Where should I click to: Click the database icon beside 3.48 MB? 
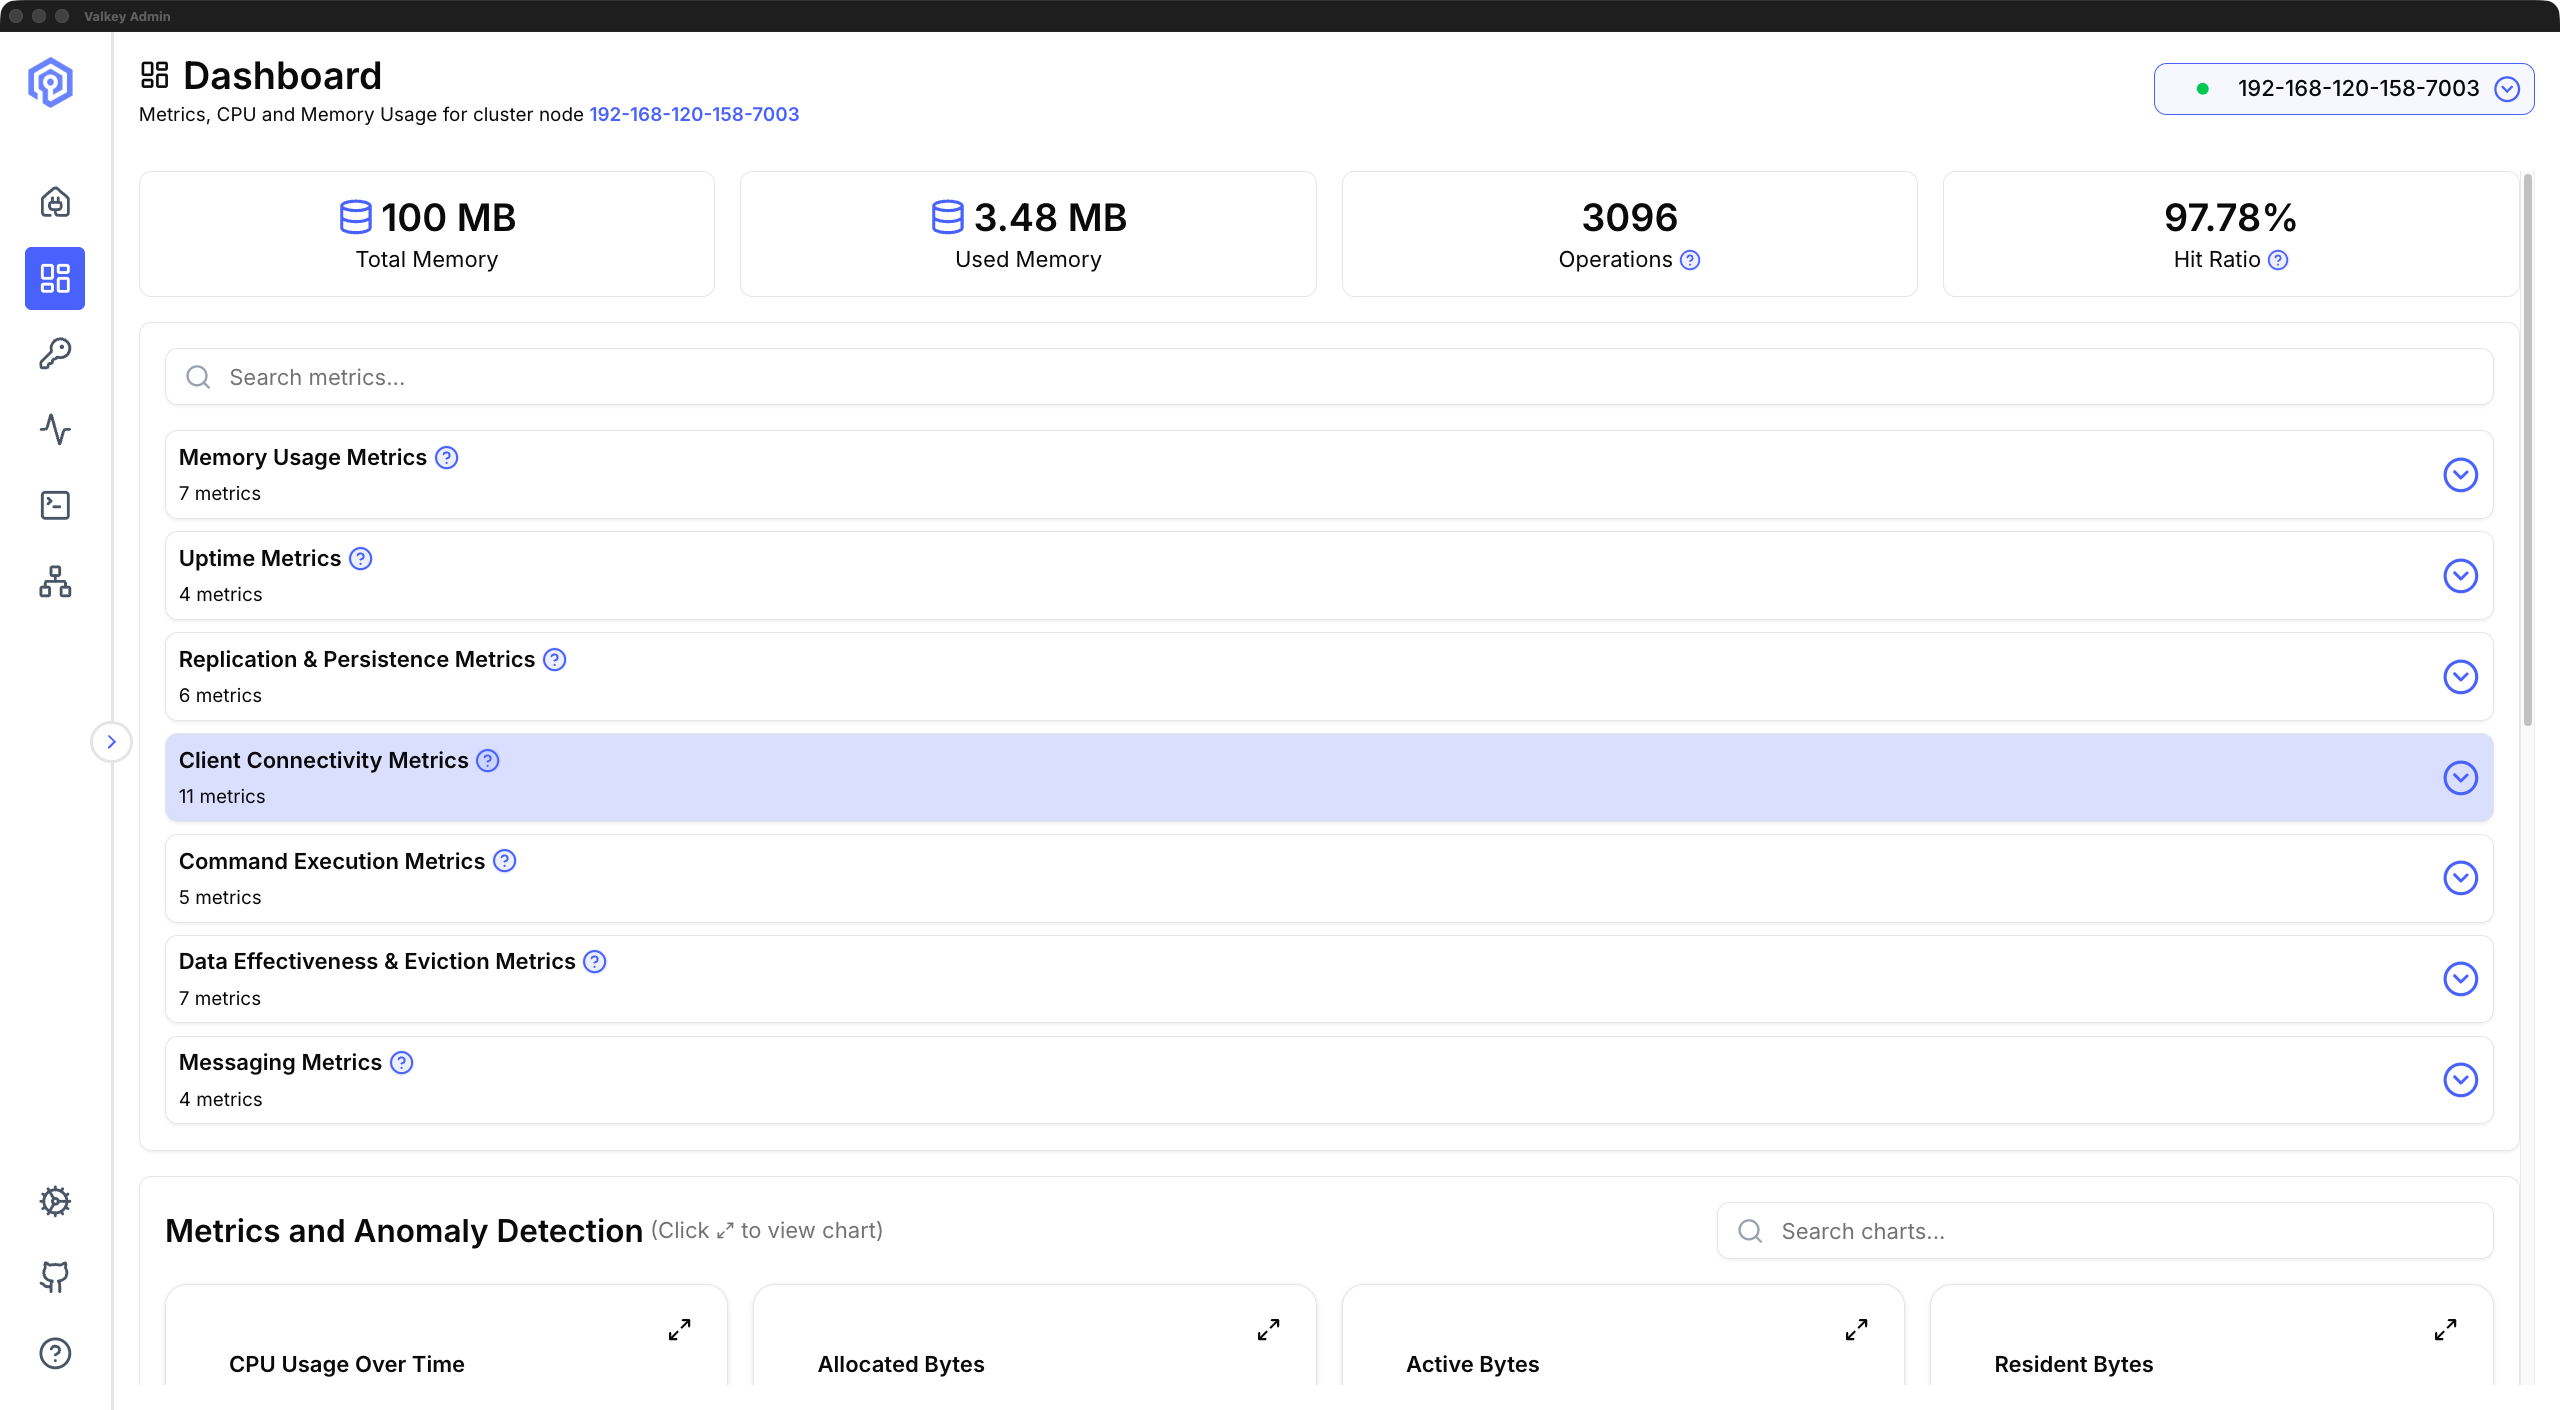click(947, 217)
